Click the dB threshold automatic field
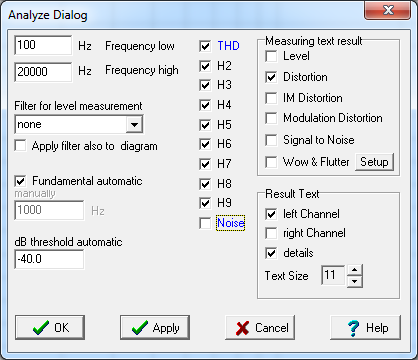The image size is (418, 360). [x=49, y=259]
